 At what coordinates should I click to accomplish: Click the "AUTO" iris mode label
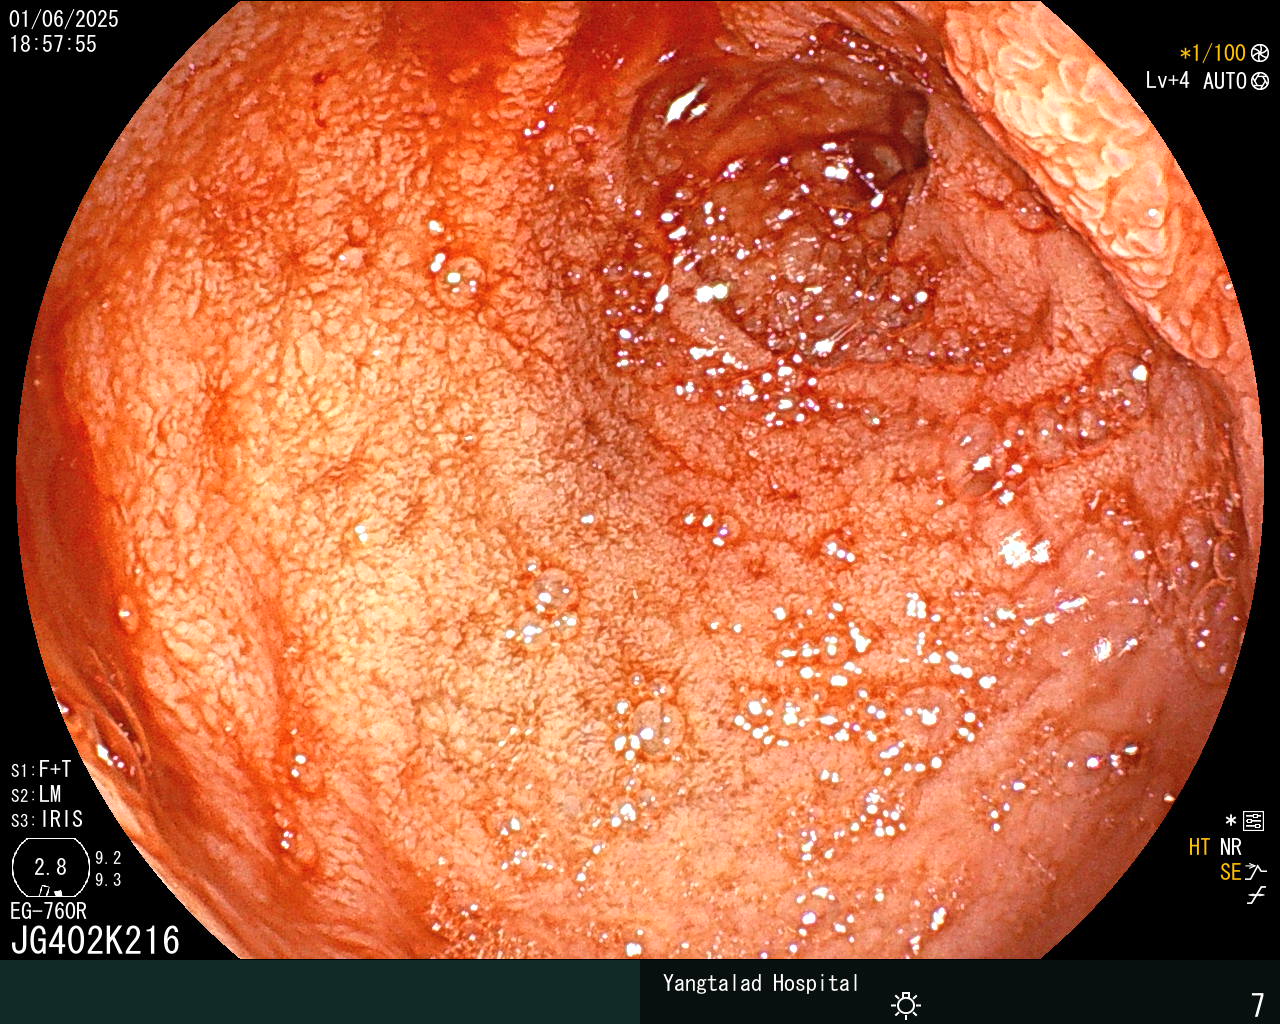point(1225,81)
